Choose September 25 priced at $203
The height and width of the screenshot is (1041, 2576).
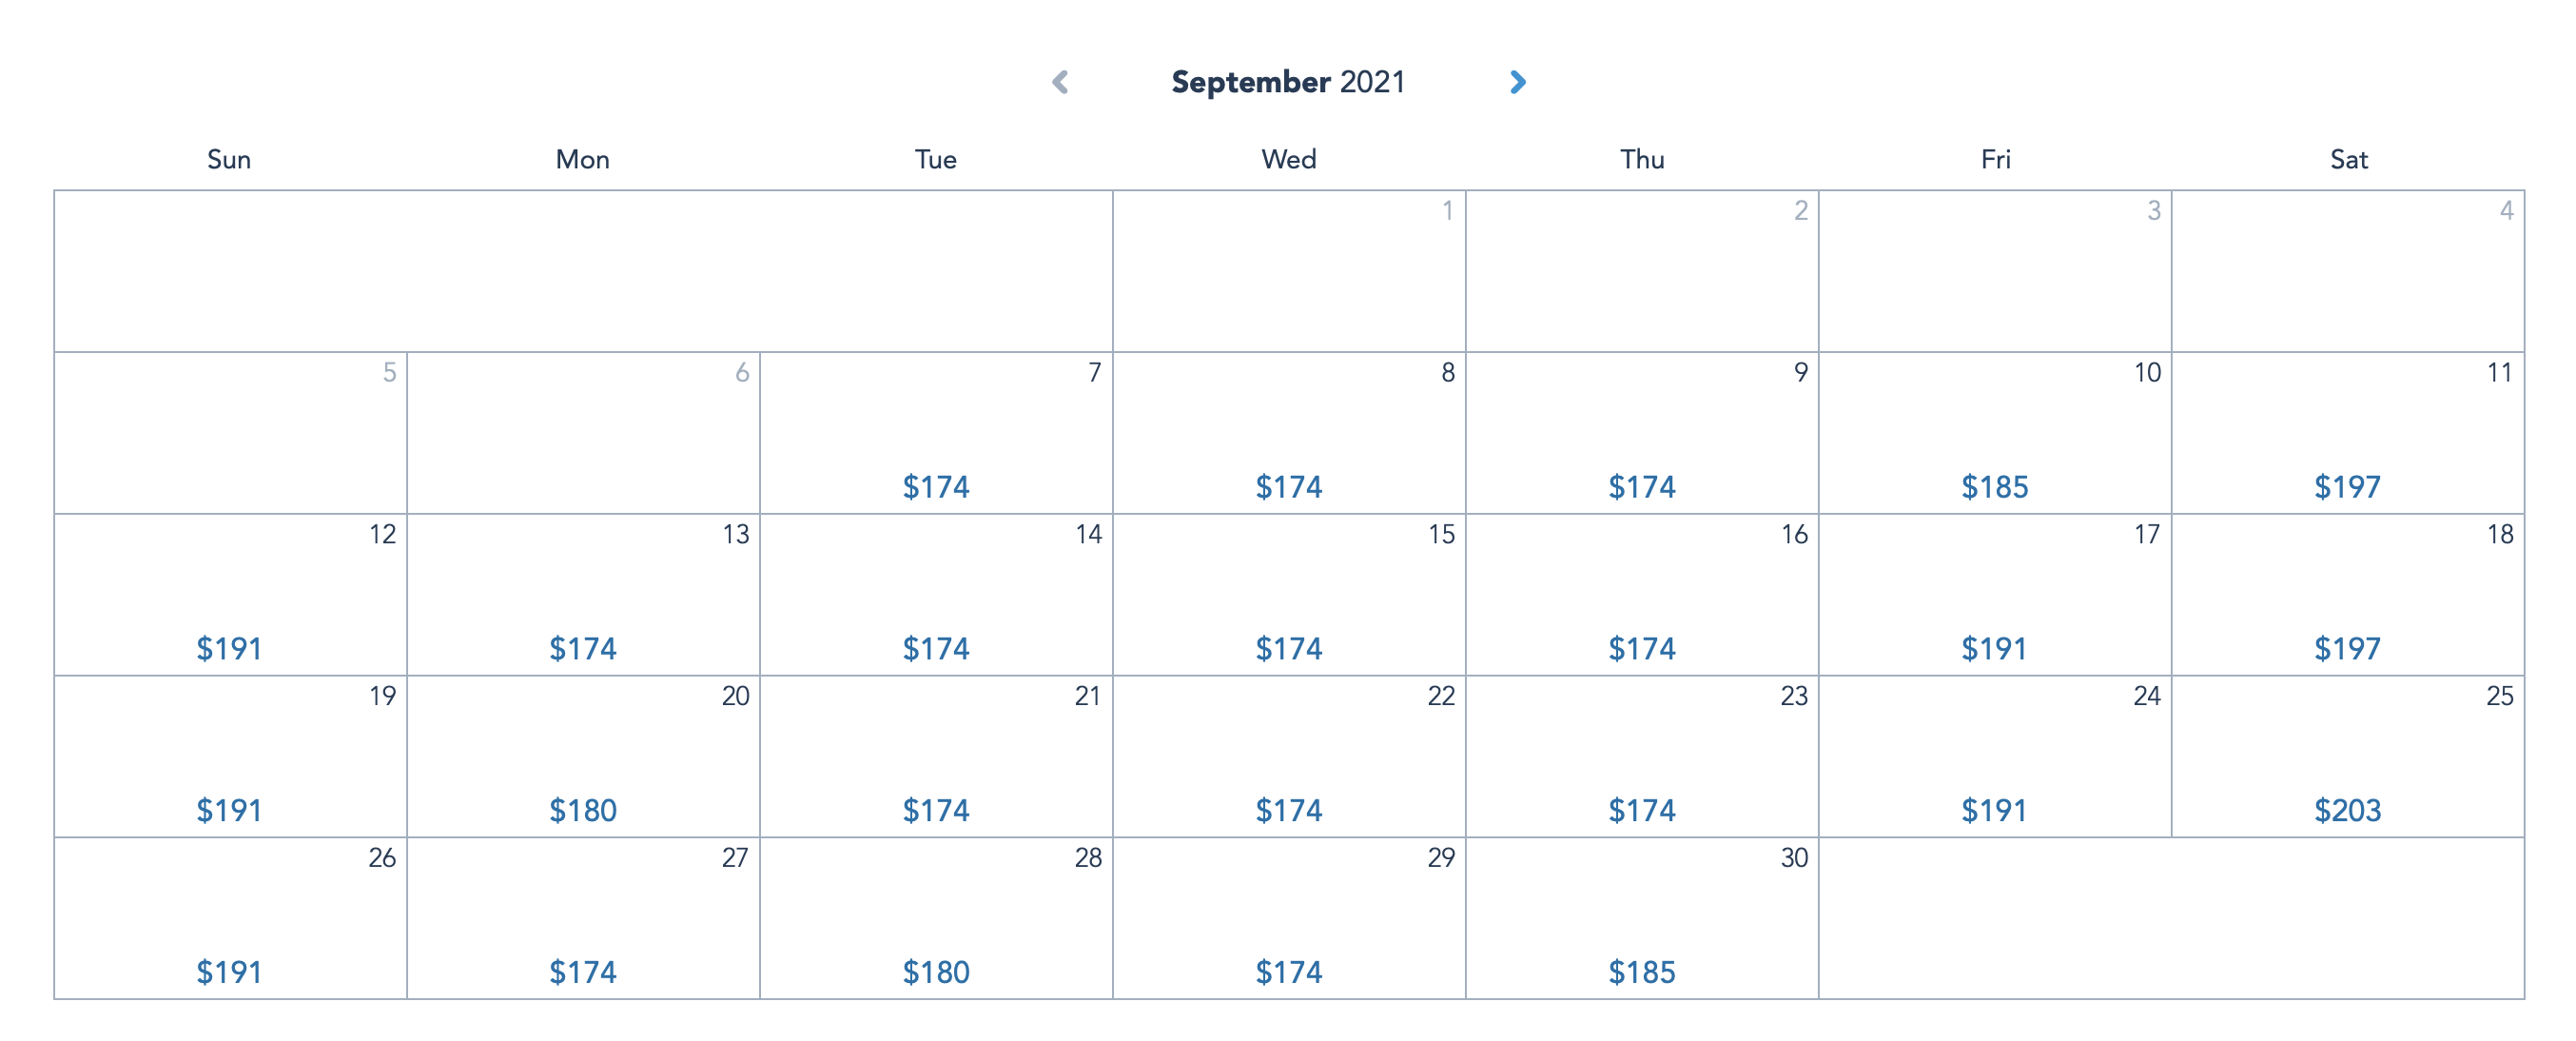pyautogui.click(x=2348, y=757)
